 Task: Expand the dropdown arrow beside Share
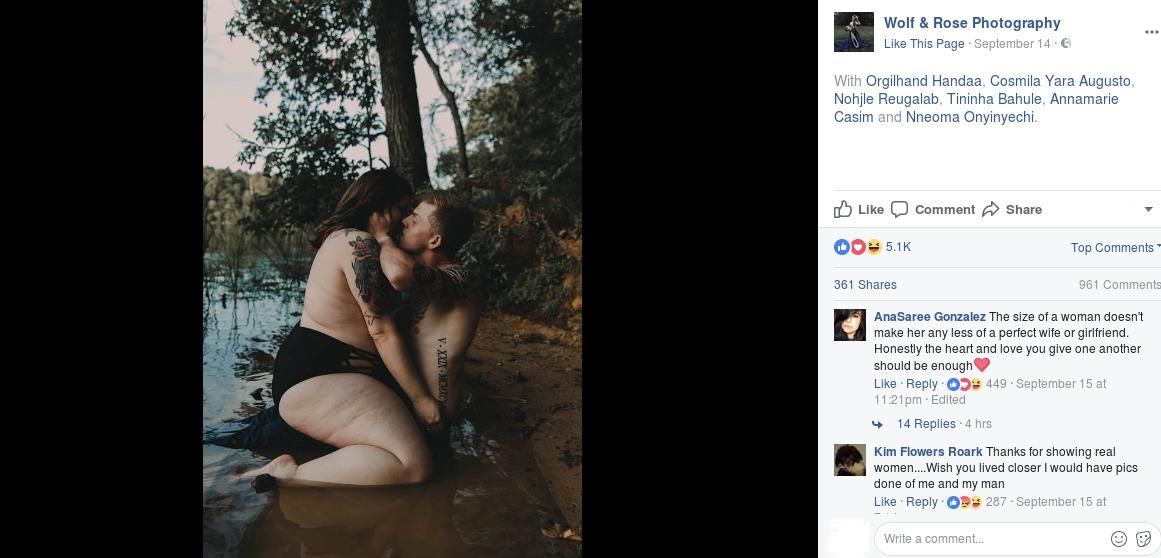1148,209
